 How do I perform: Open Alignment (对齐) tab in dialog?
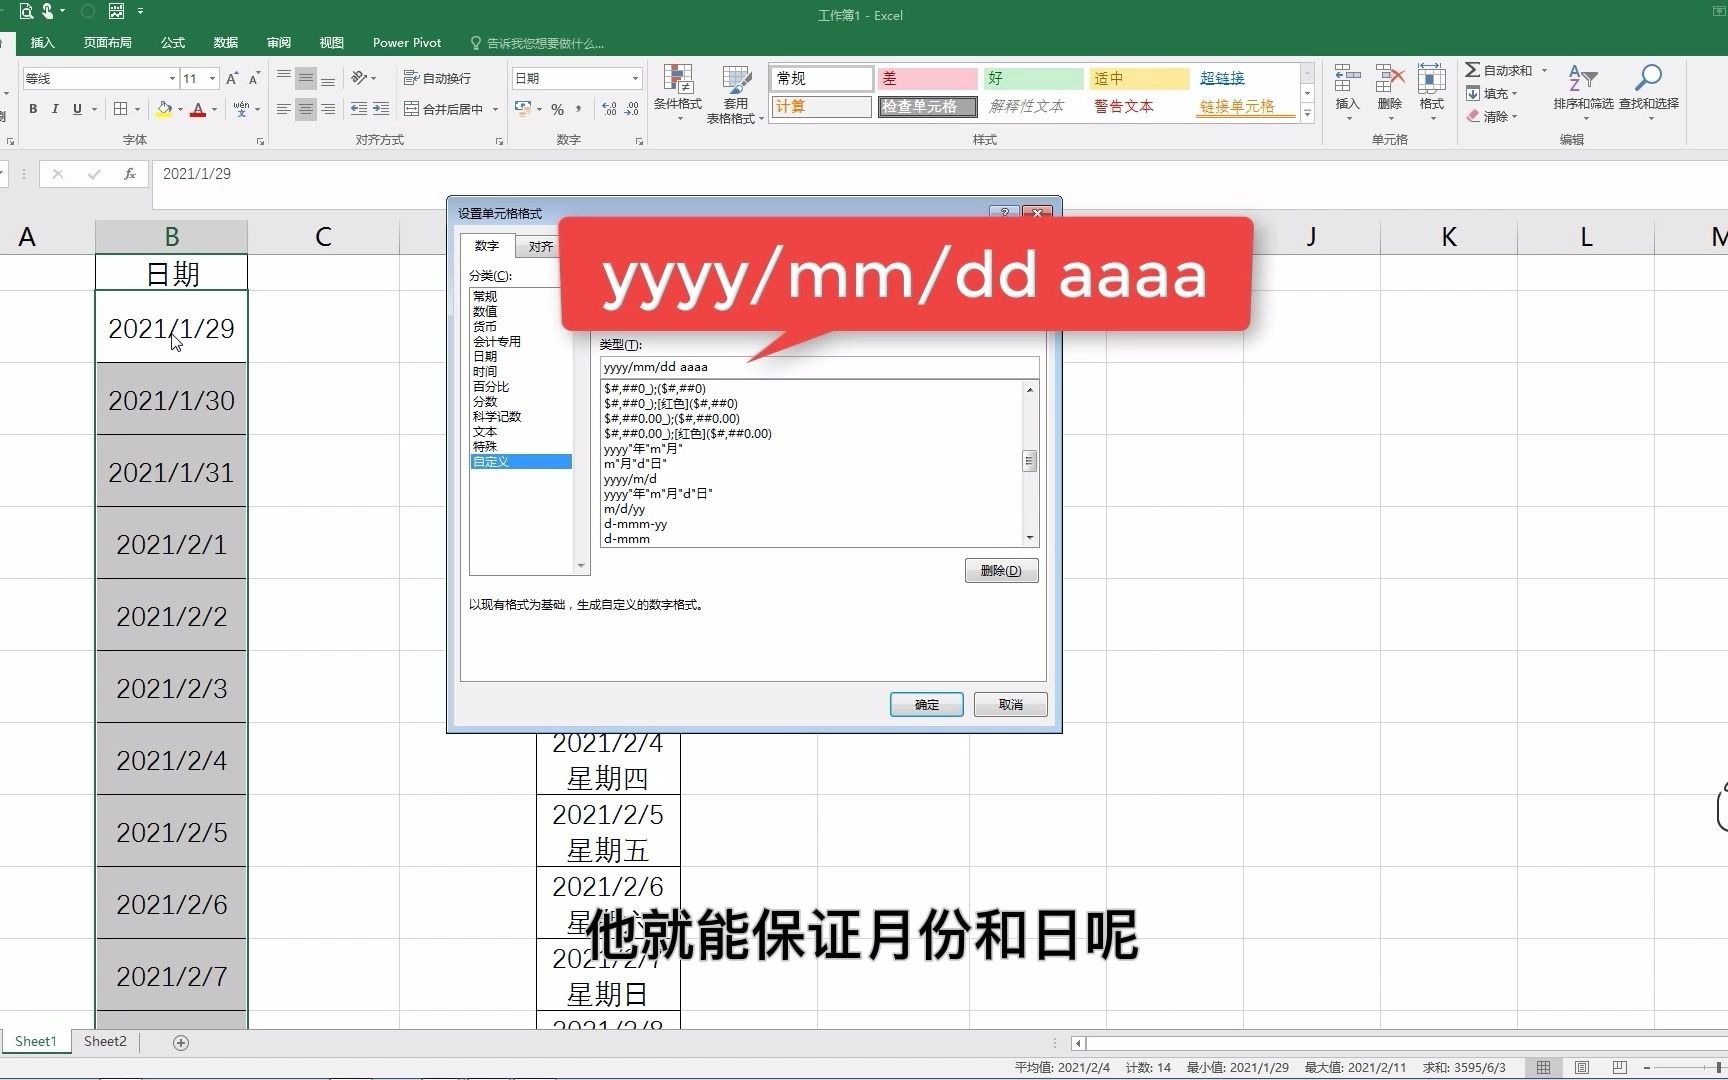540,247
